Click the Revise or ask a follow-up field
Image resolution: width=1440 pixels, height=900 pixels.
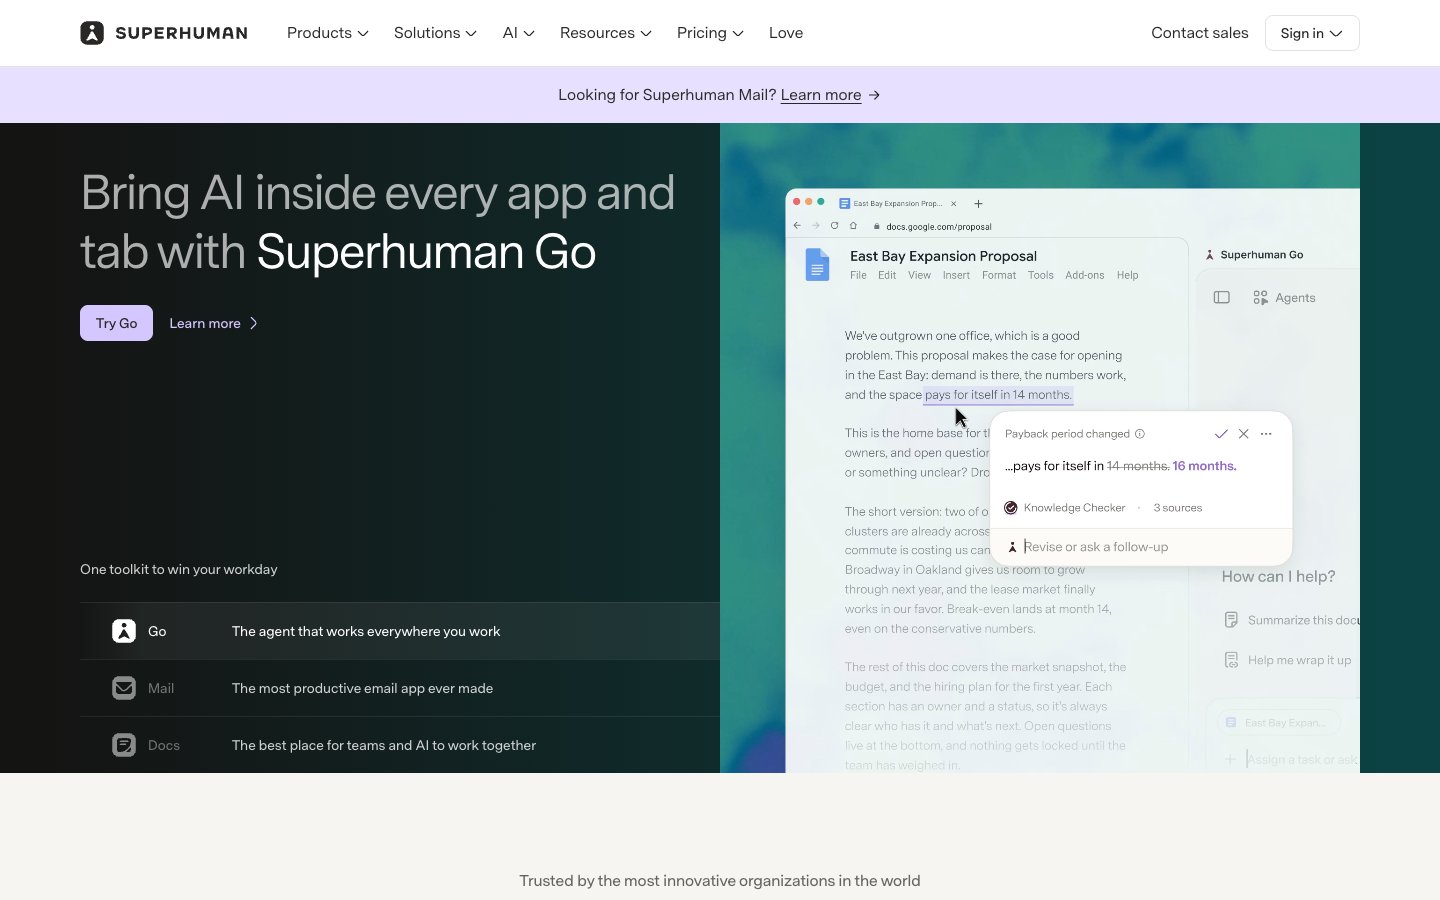point(1141,547)
